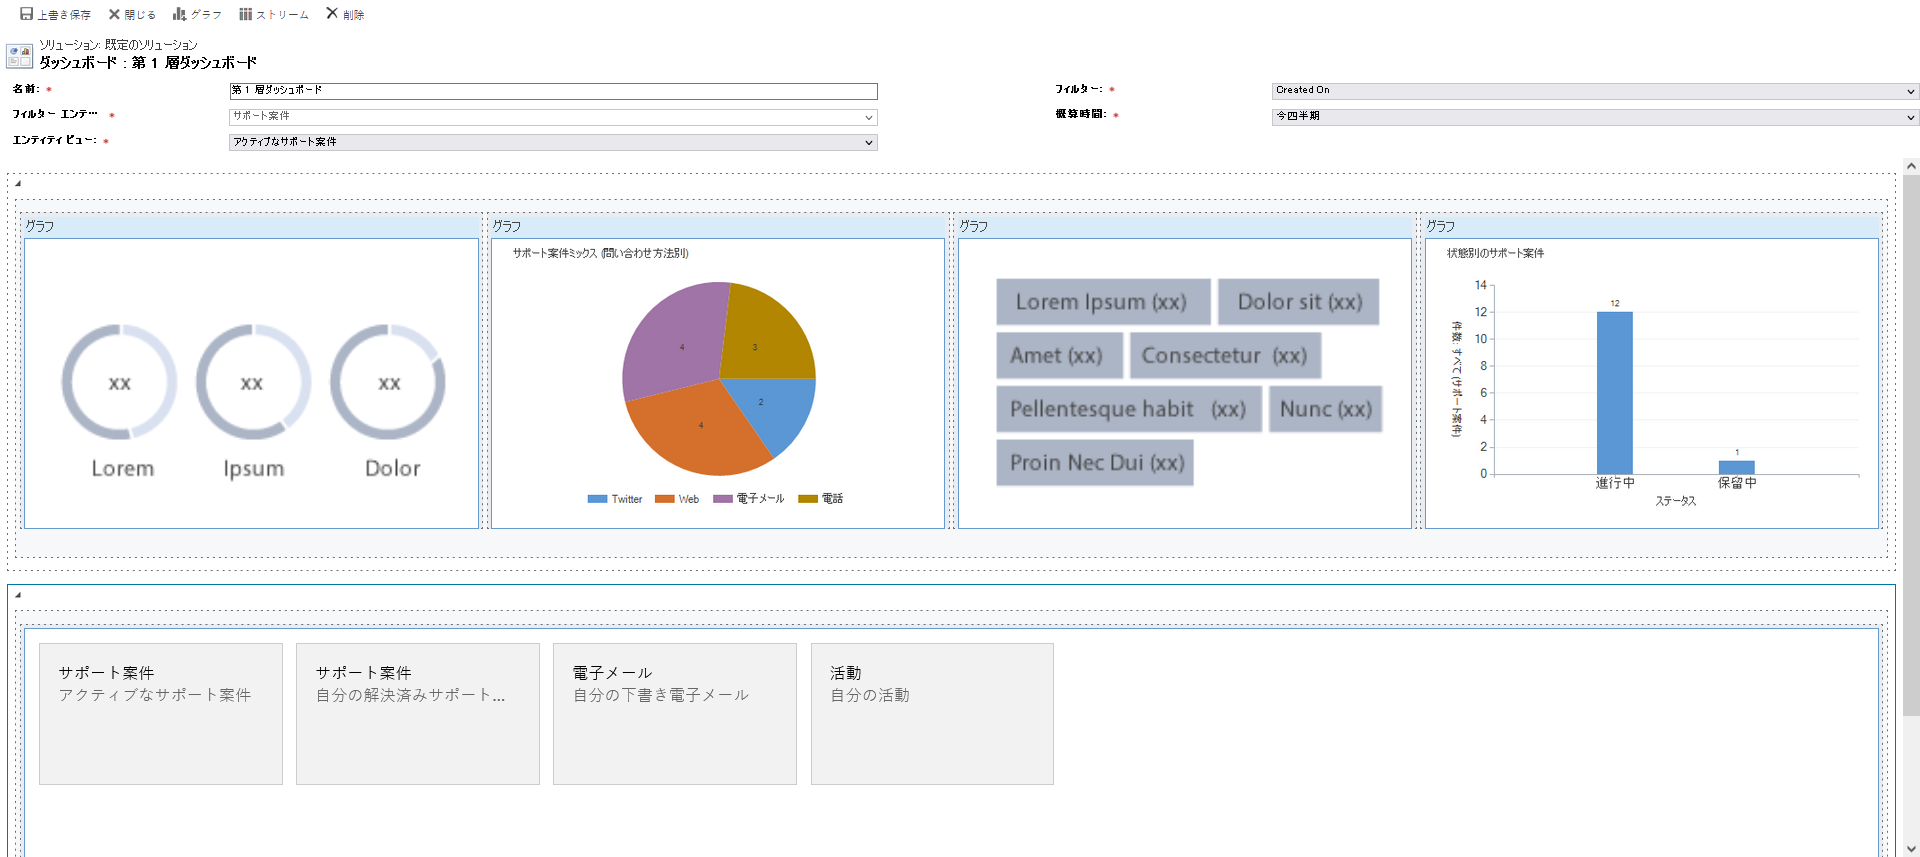
Task: Select the 自分の活動 stream tile
Action: [x=931, y=713]
